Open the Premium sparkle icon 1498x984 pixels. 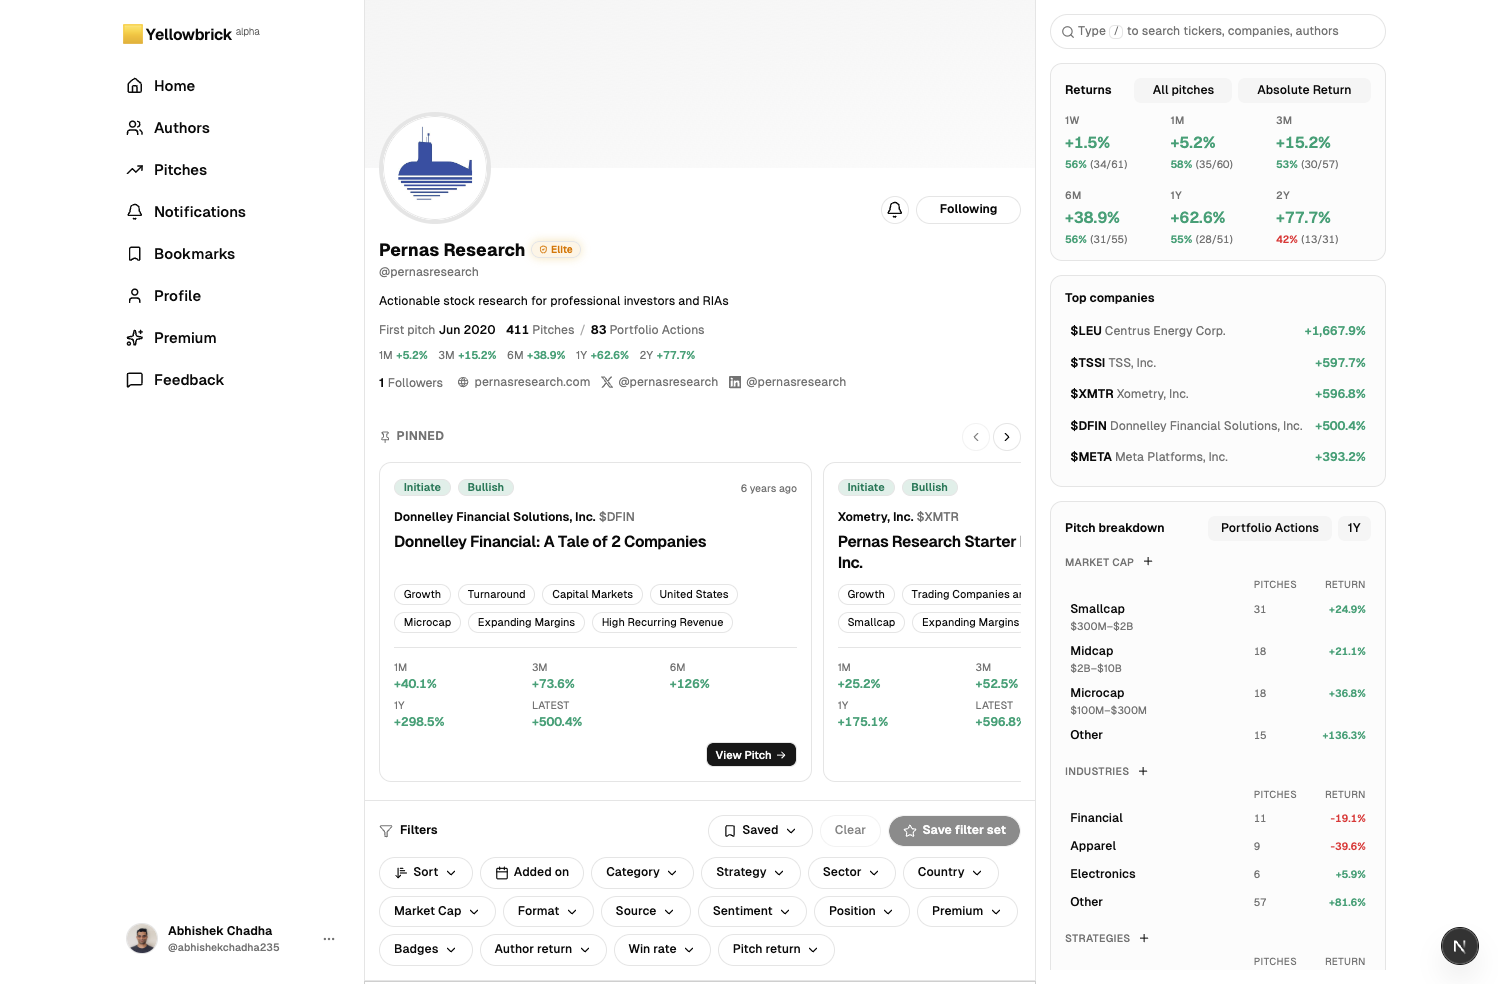(x=135, y=338)
